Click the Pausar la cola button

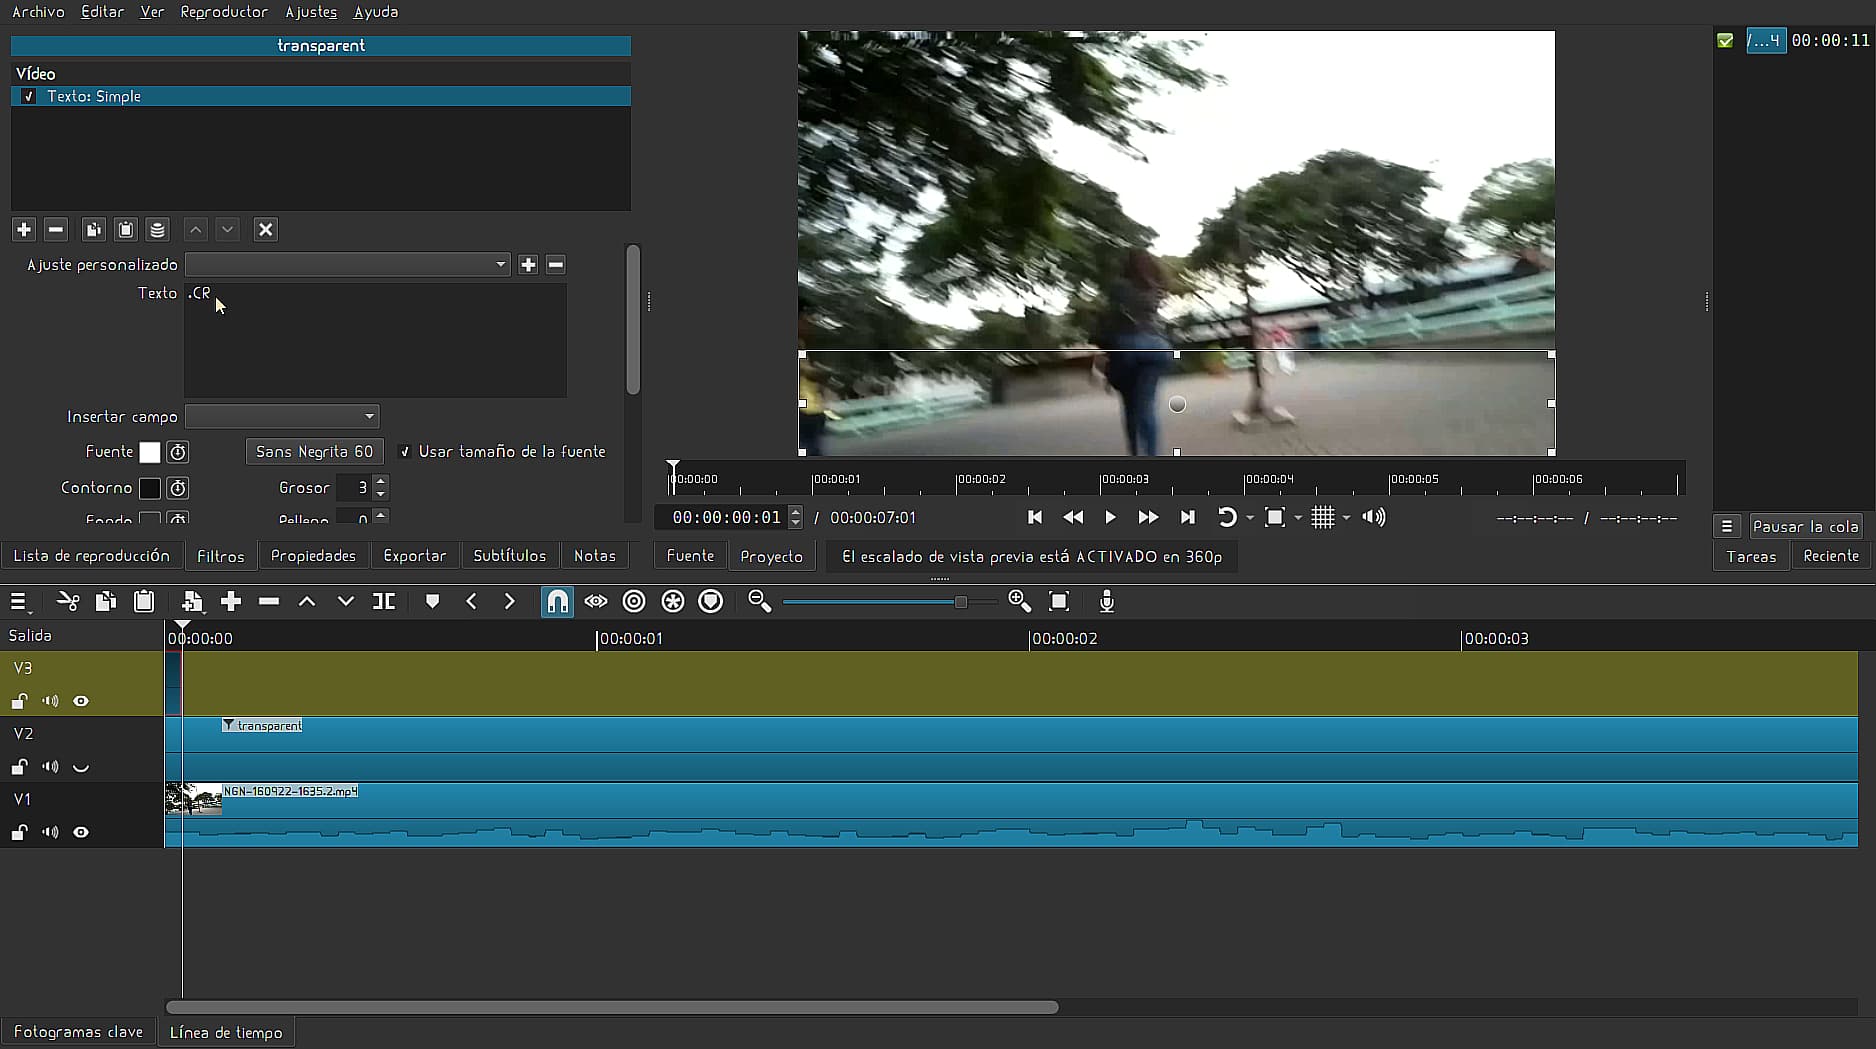(x=1804, y=526)
